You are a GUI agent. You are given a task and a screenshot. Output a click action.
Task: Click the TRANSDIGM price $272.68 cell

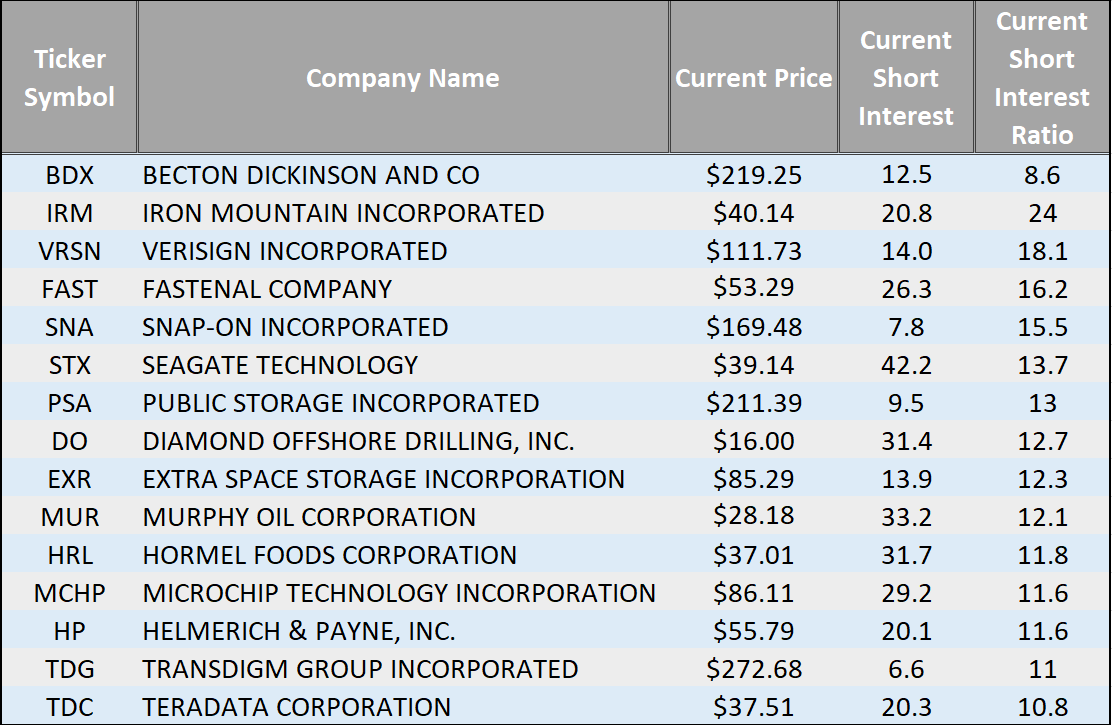(753, 669)
